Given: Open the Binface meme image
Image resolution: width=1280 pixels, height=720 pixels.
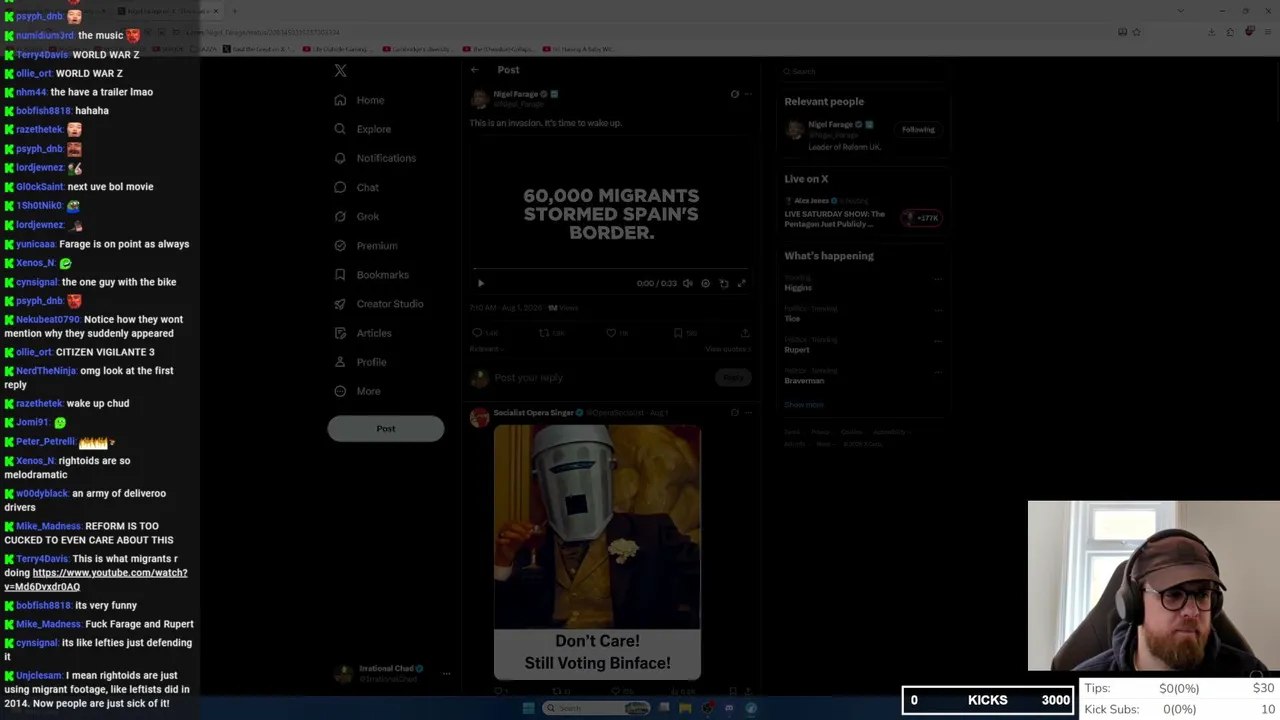Looking at the screenshot, I should click(x=597, y=552).
